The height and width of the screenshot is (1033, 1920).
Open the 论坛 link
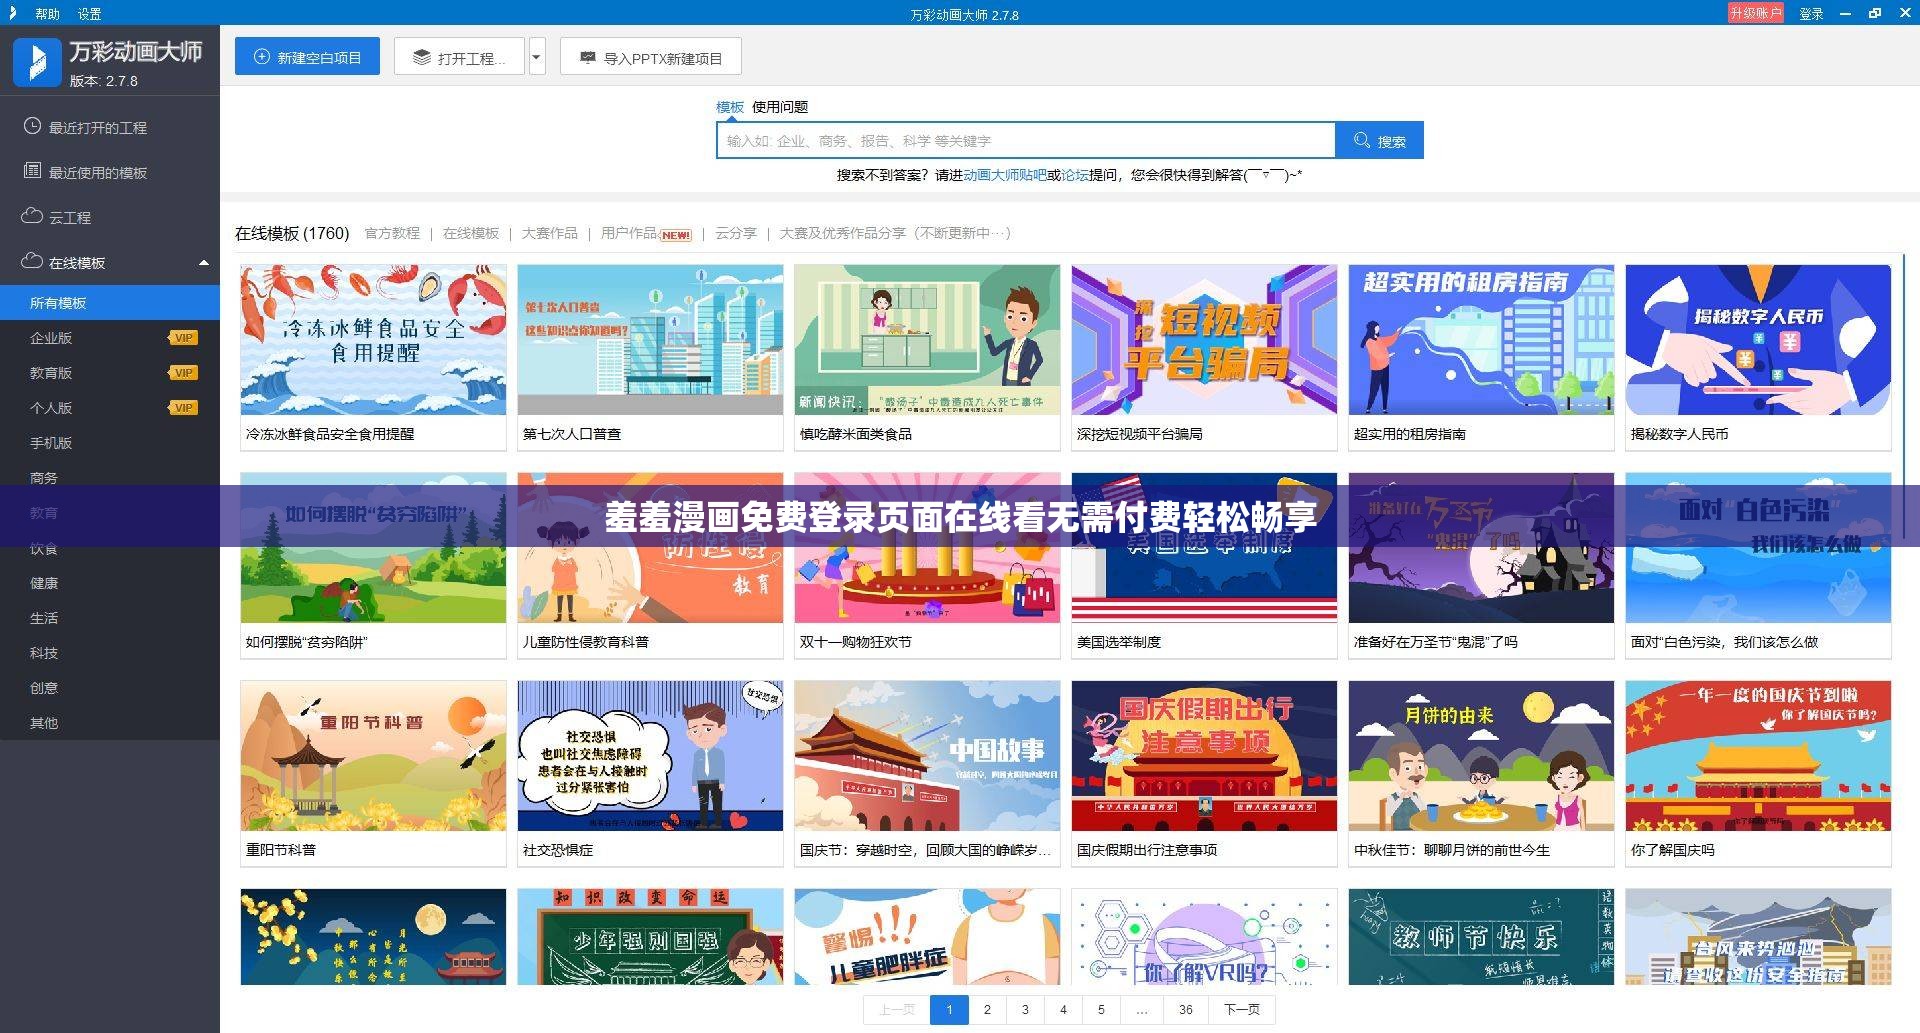(x=1070, y=175)
